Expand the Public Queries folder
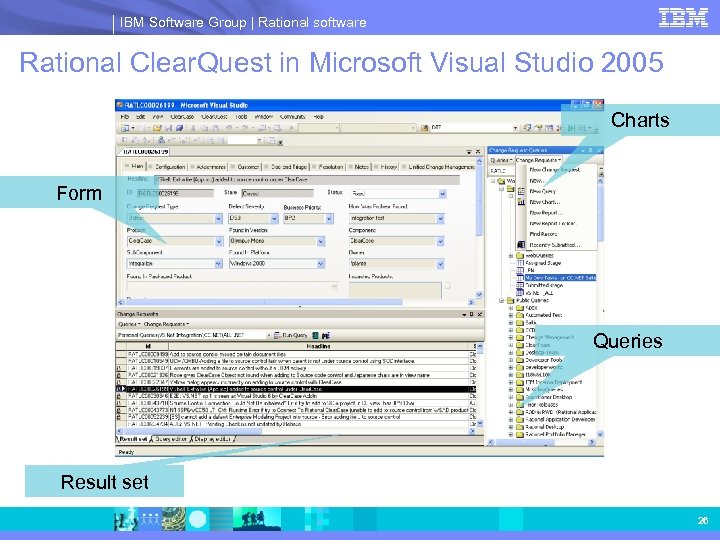Viewport: 720px width, 540px height. pyautogui.click(x=502, y=301)
